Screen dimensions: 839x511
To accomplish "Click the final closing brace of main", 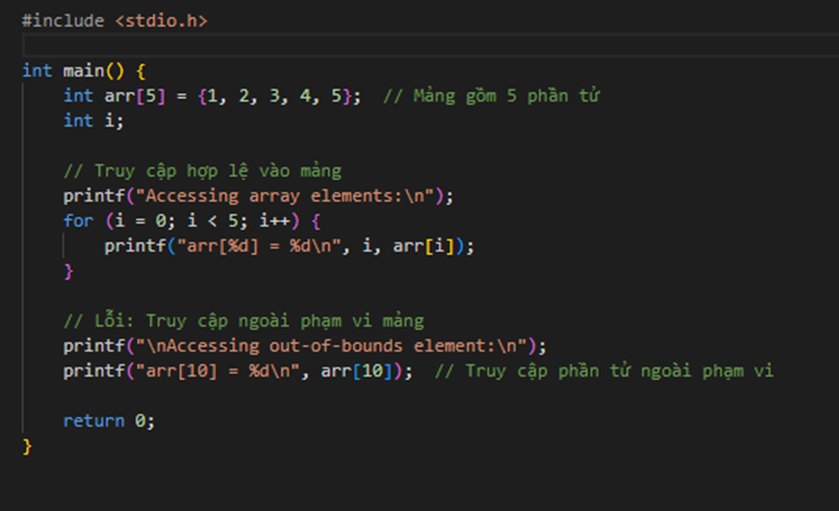I will [x=27, y=446].
